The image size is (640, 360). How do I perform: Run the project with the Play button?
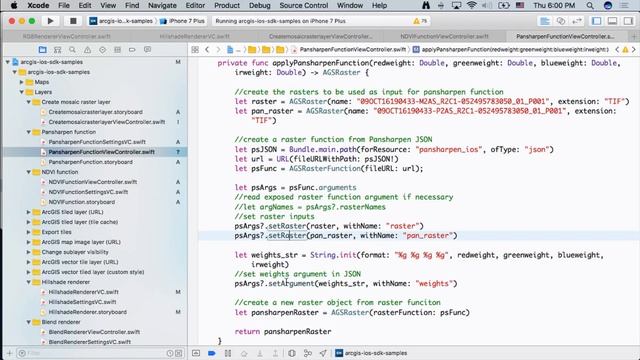click(x=50, y=21)
